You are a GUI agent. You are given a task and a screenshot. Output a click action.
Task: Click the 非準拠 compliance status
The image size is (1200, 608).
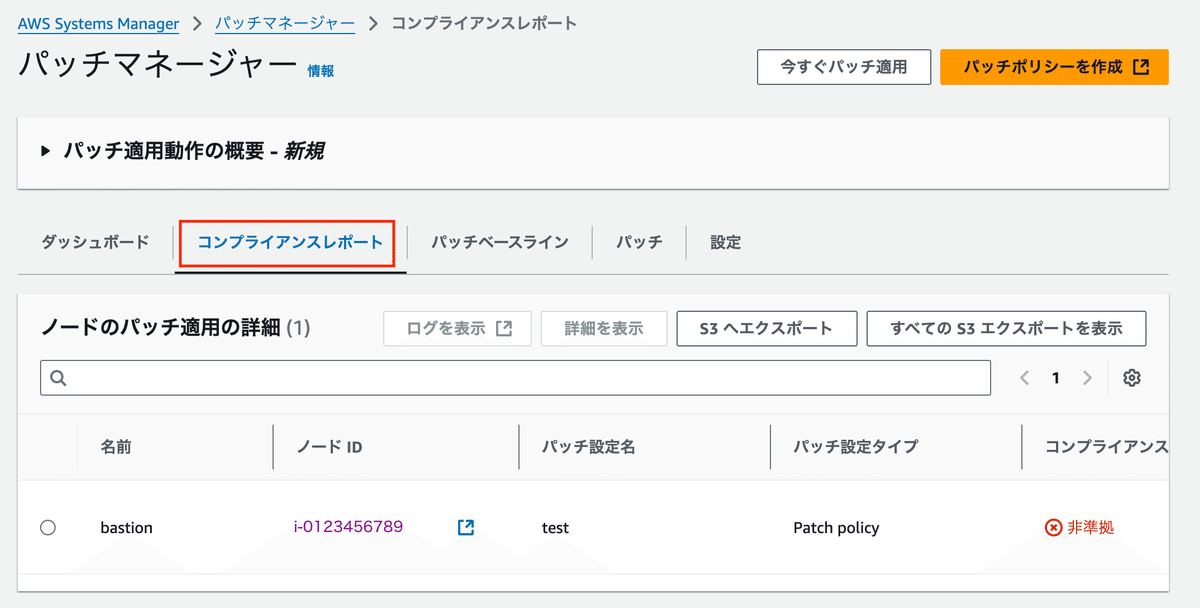tap(1079, 527)
